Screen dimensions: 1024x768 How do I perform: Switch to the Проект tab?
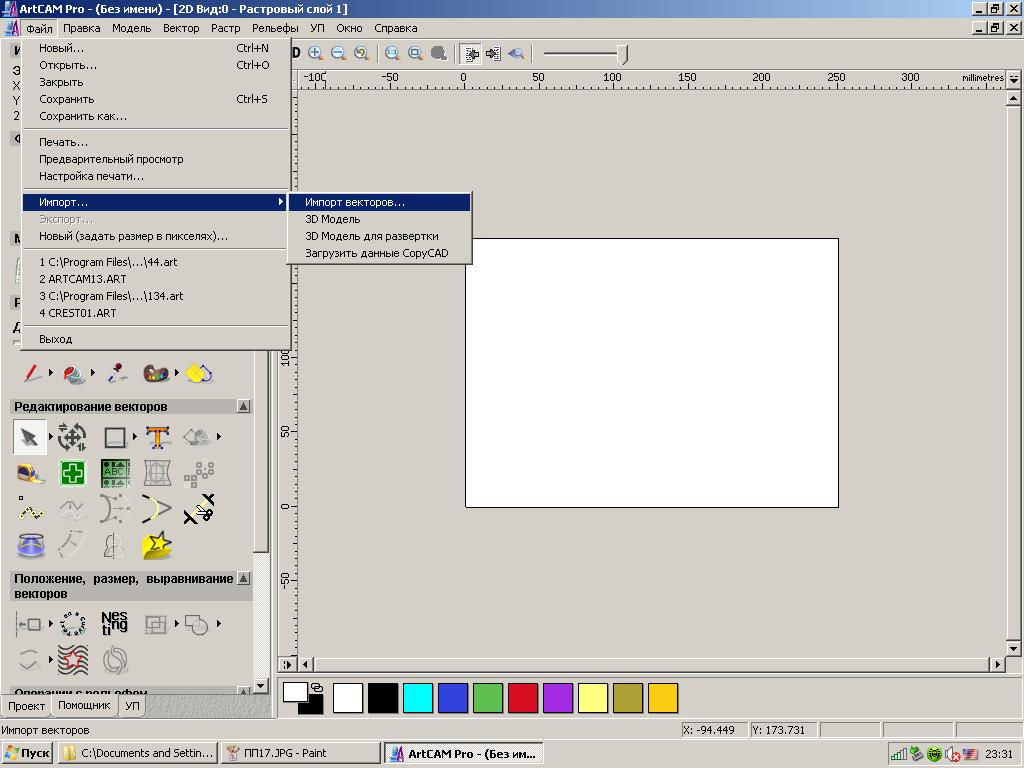[26, 706]
